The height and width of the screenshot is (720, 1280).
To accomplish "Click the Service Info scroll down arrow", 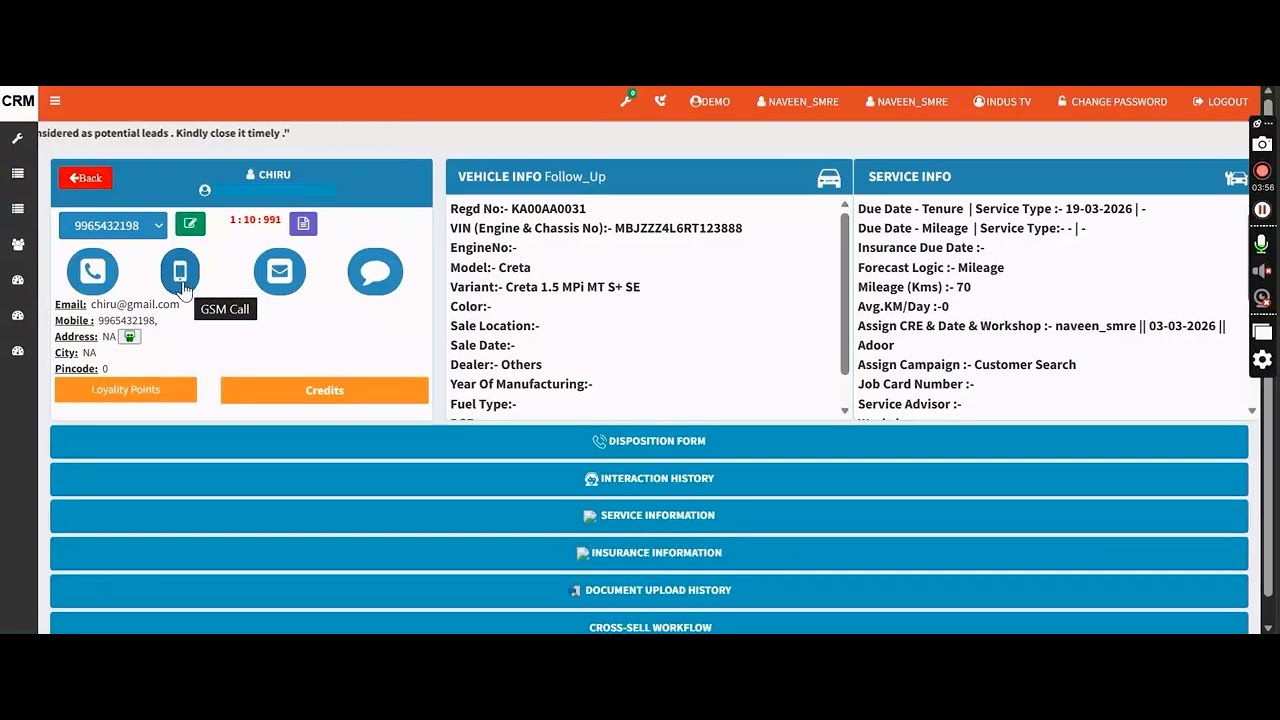I will pyautogui.click(x=1252, y=410).
